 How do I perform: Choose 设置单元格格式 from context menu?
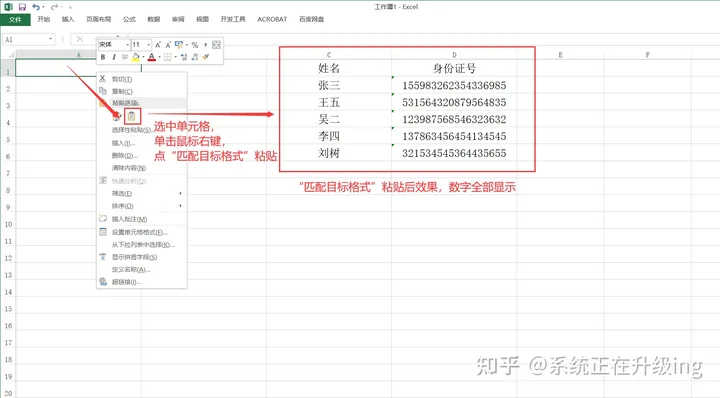pyautogui.click(x=140, y=232)
